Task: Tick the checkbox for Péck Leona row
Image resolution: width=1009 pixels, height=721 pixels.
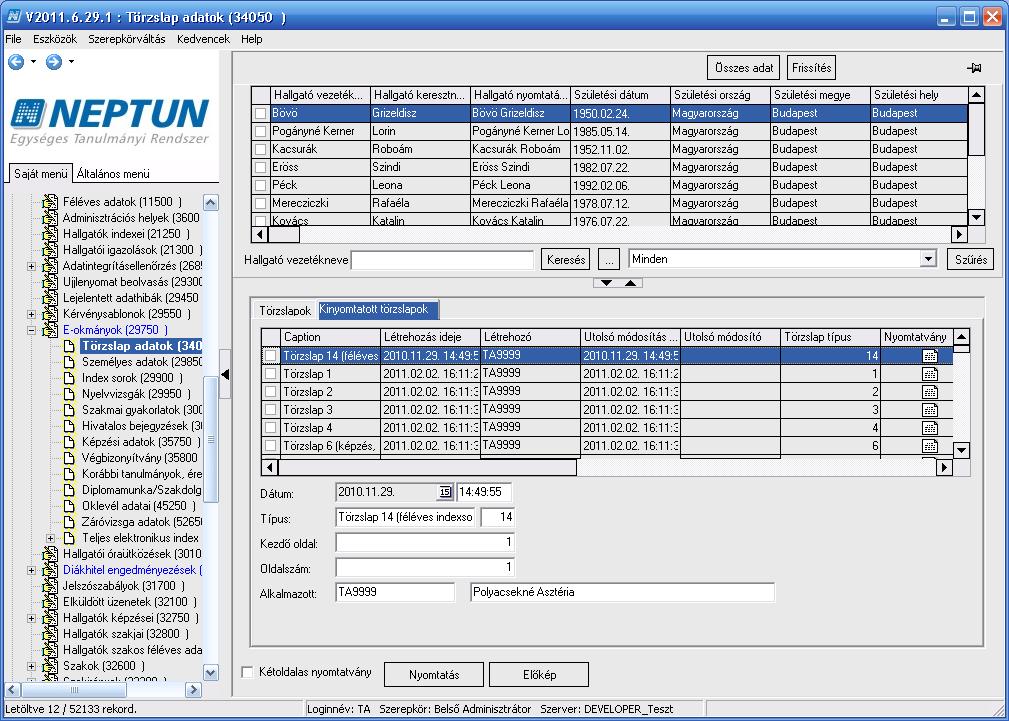Action: coord(260,185)
